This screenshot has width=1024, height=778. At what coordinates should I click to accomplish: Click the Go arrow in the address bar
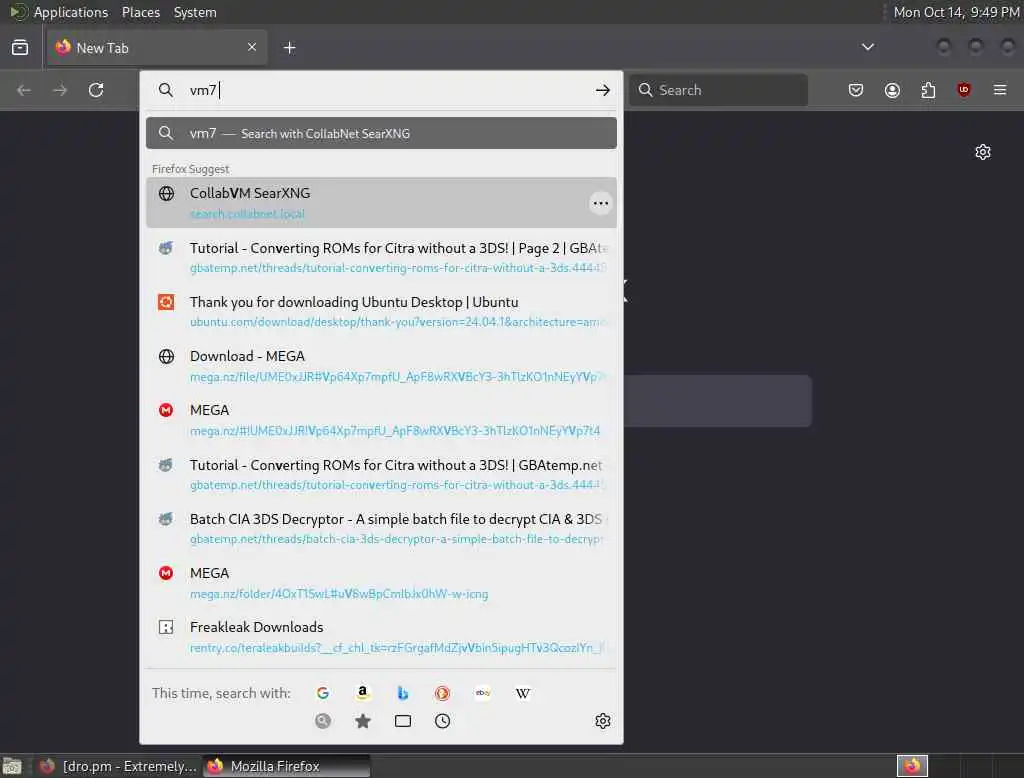point(602,90)
